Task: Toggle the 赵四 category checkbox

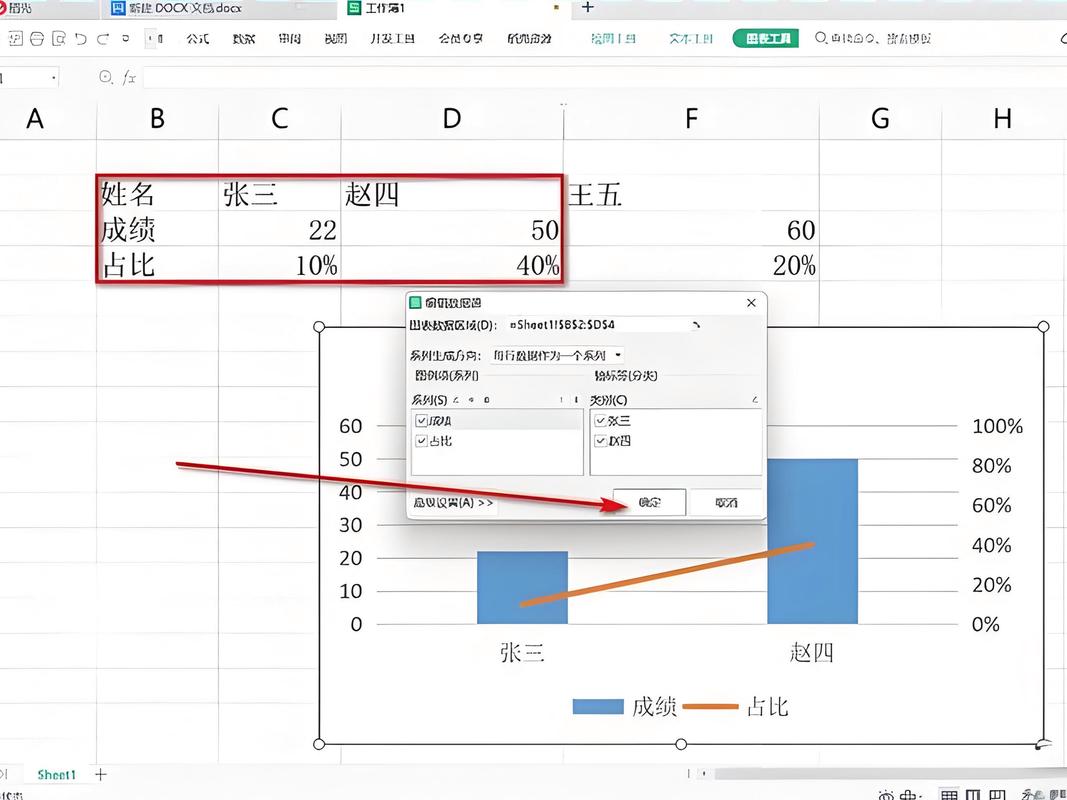Action: 600,440
